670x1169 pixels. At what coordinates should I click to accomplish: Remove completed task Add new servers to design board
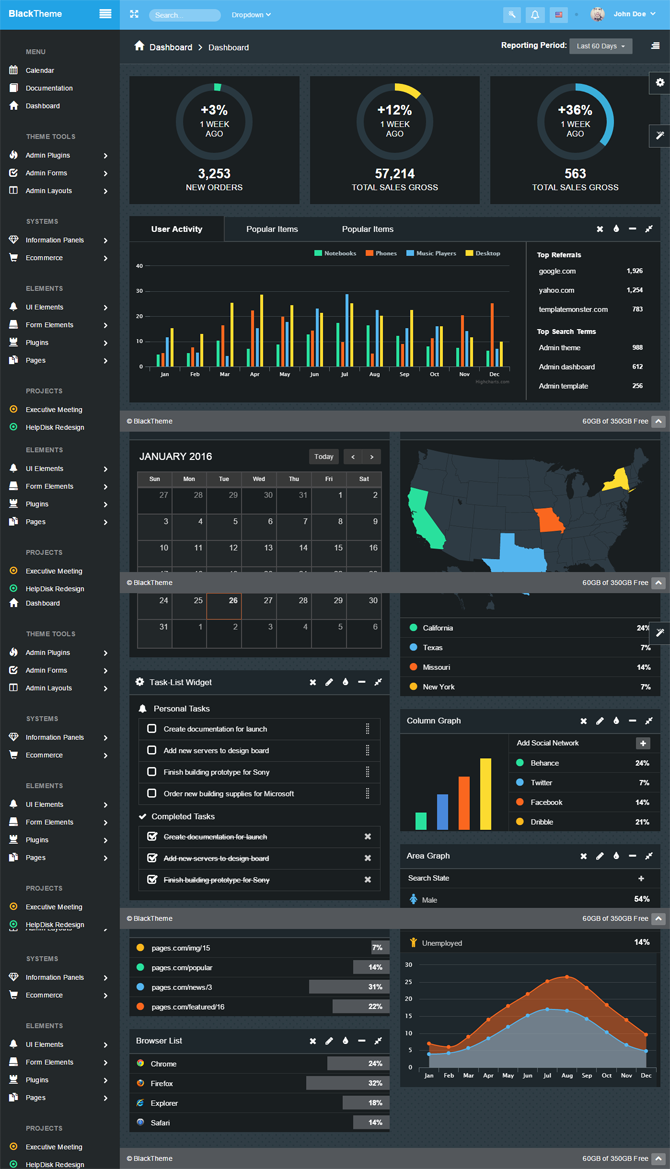[367, 858]
